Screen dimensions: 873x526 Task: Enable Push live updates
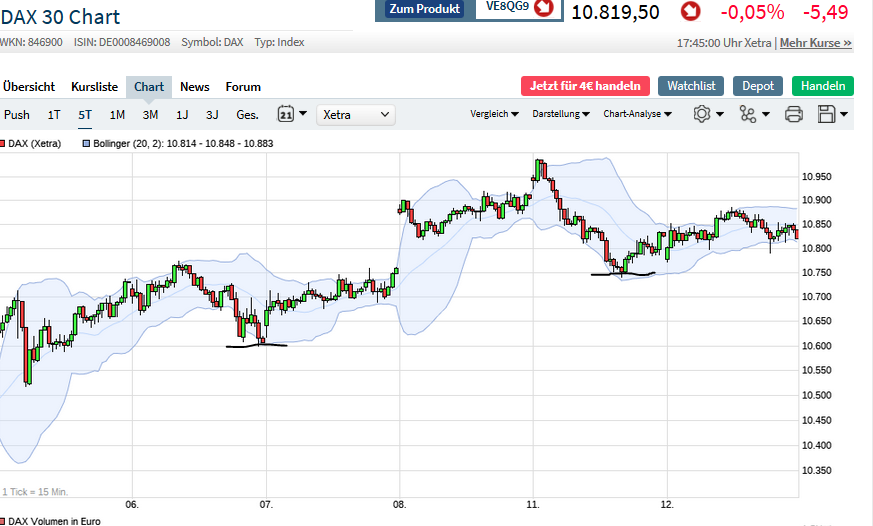coord(17,115)
